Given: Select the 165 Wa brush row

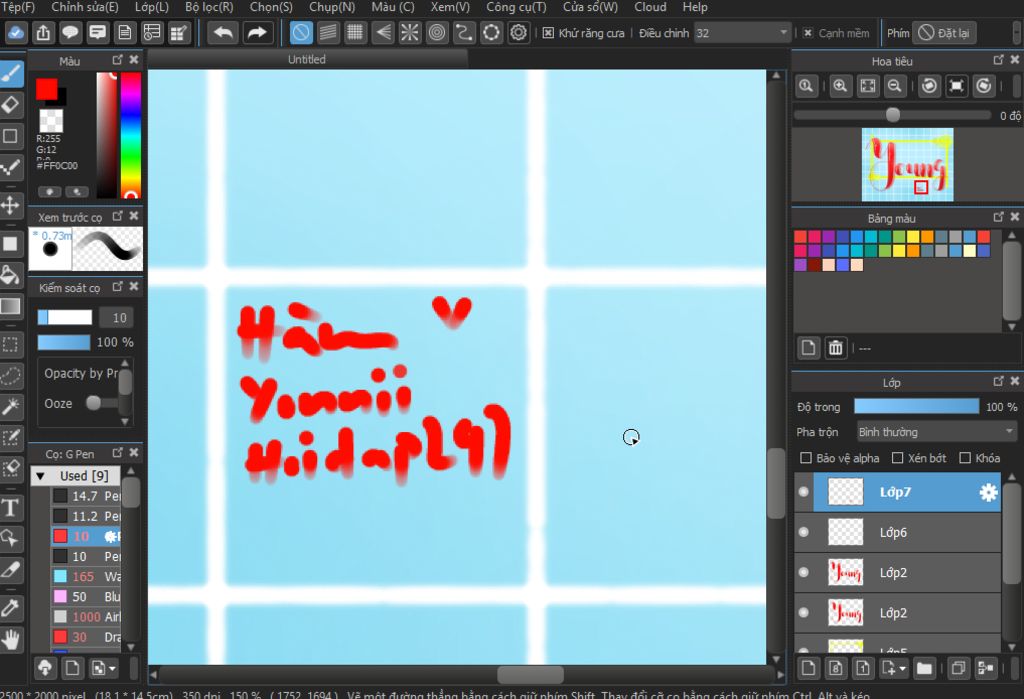Looking at the screenshot, I should pos(86,576).
